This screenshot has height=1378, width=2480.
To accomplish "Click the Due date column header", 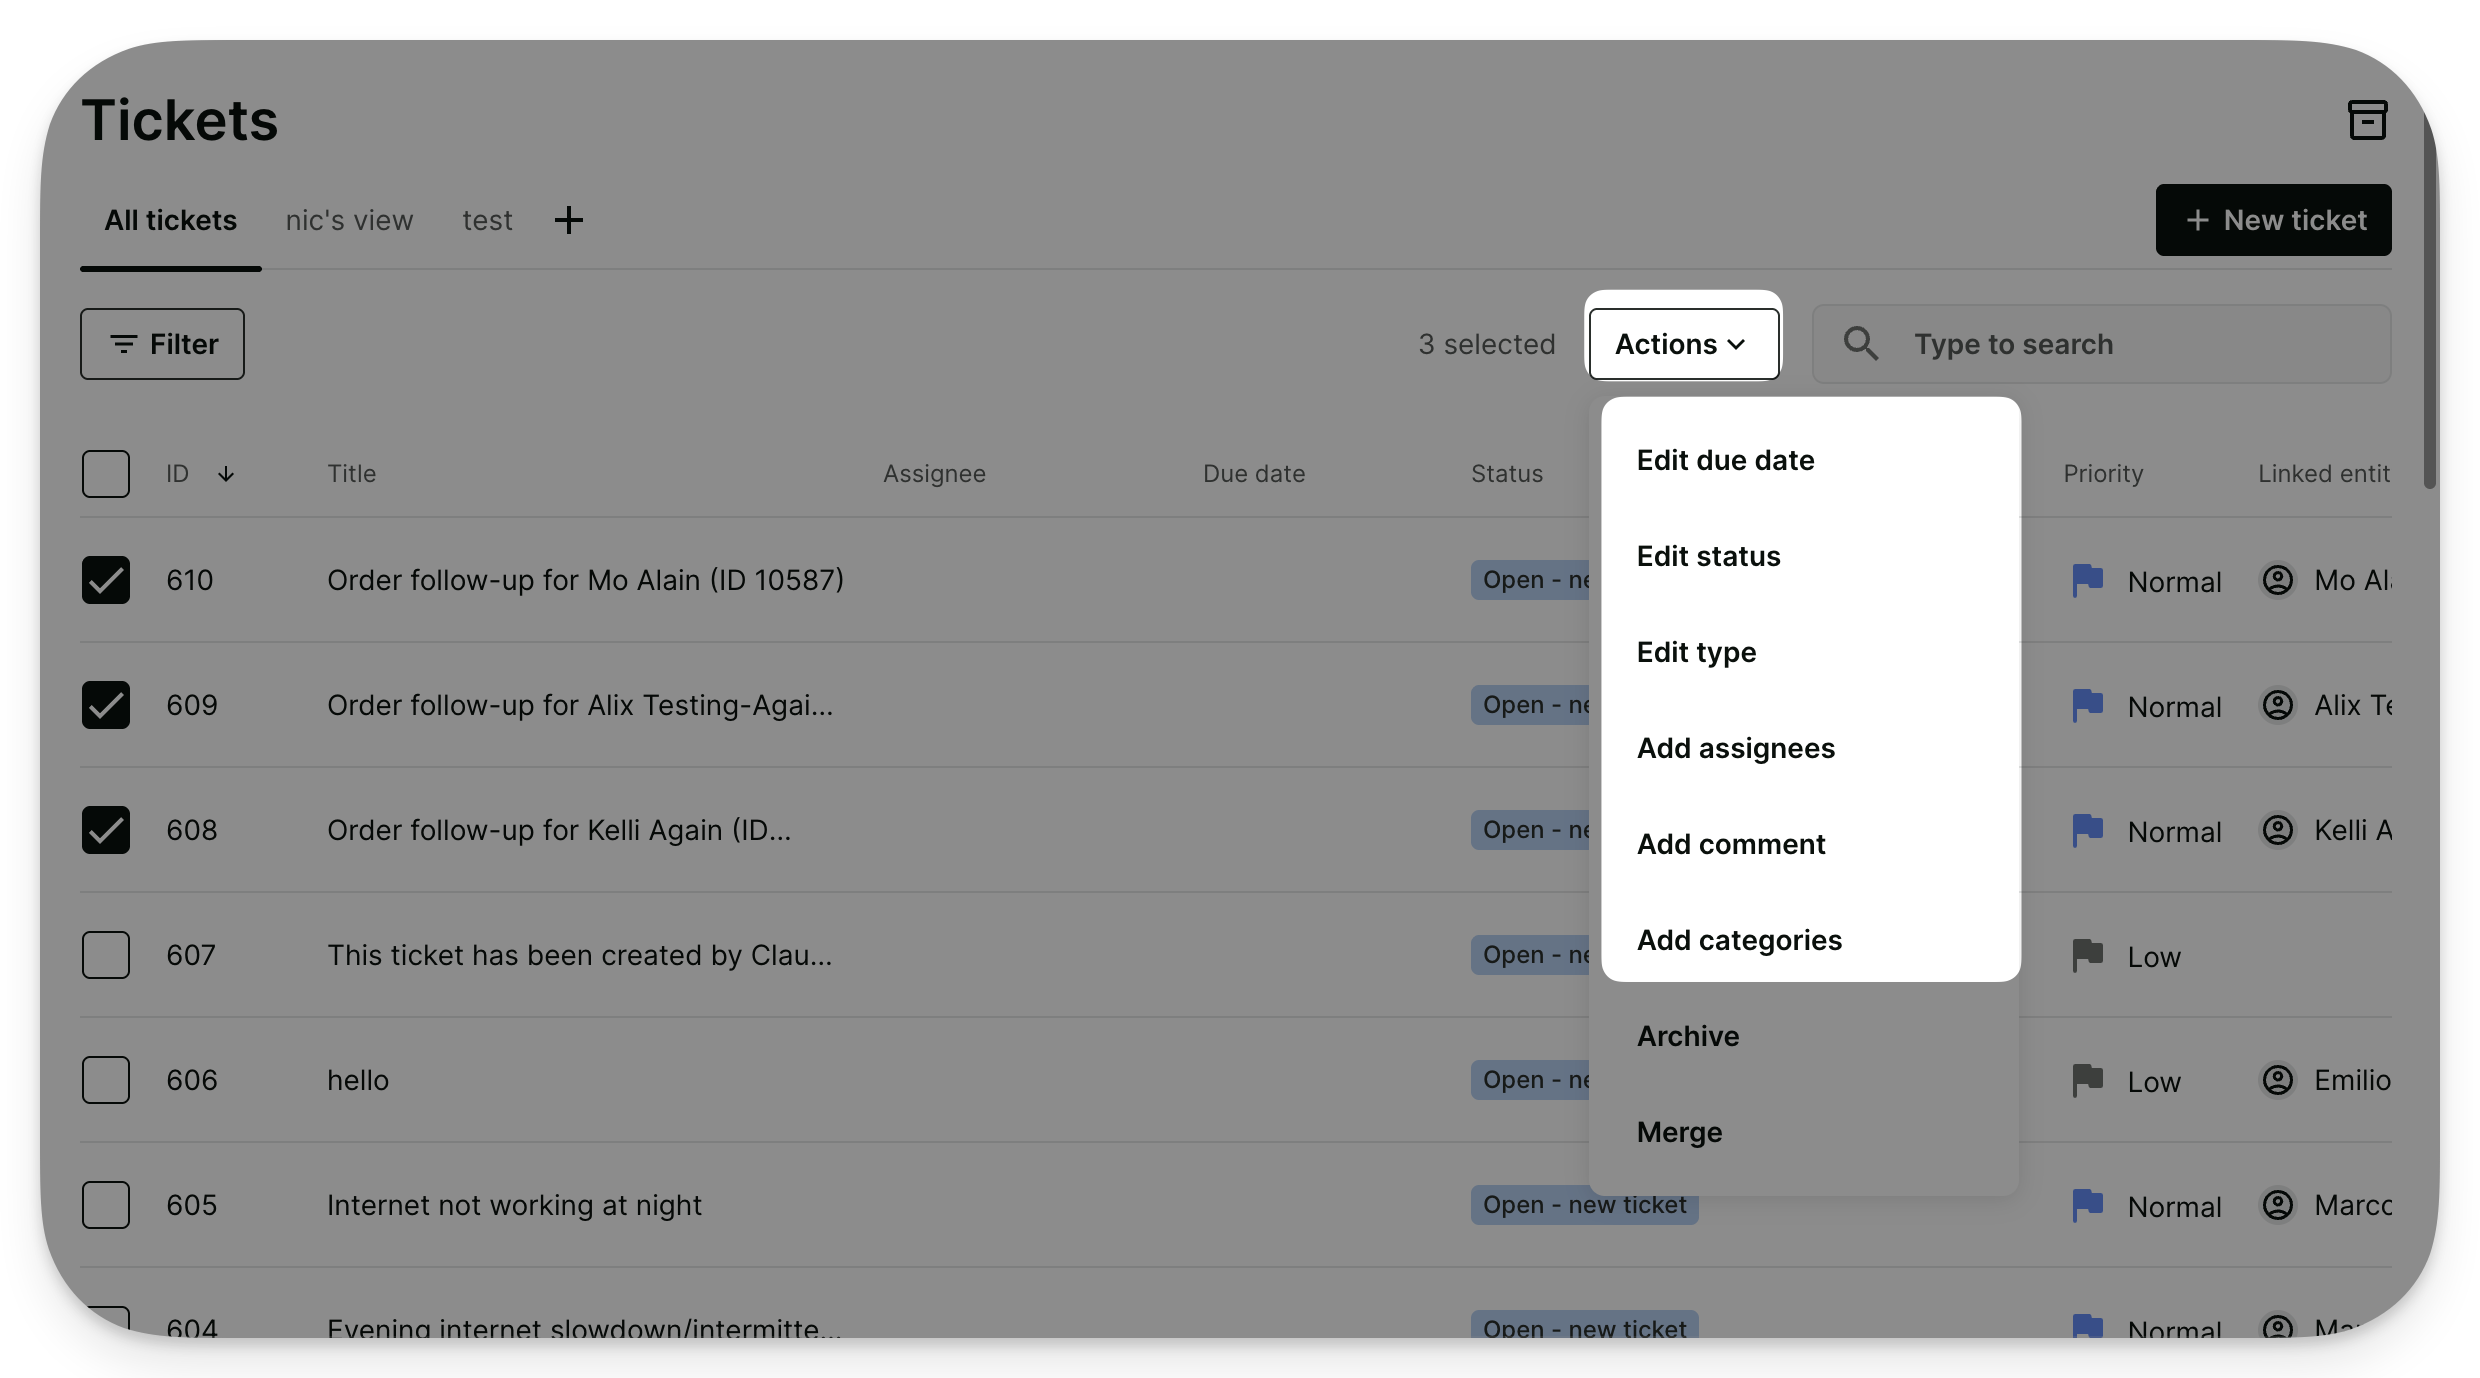I will click(x=1254, y=474).
